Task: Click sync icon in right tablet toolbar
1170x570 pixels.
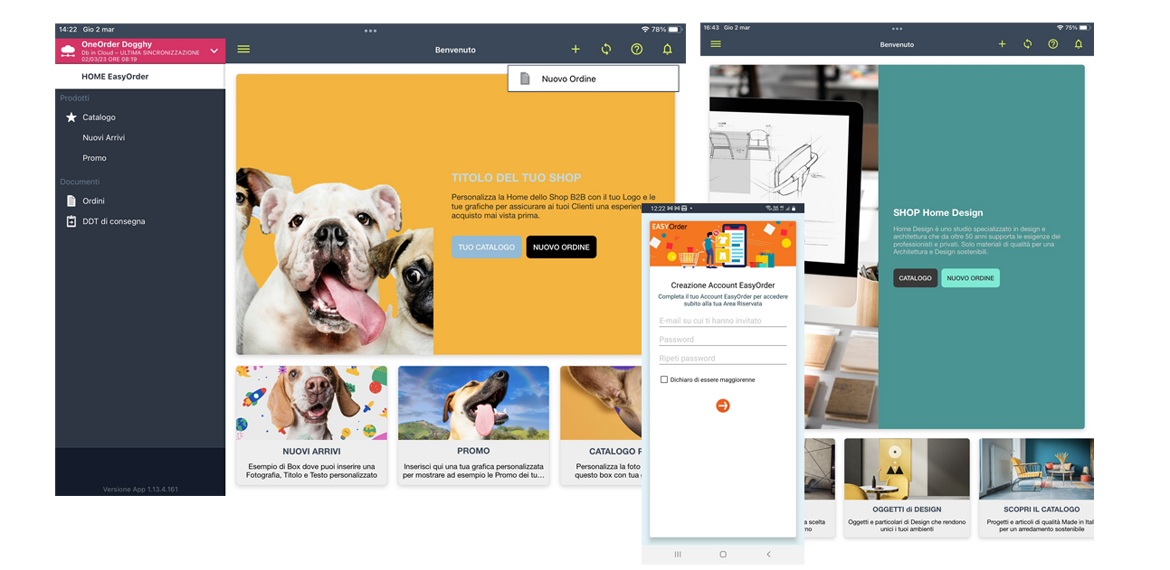Action: (1027, 44)
